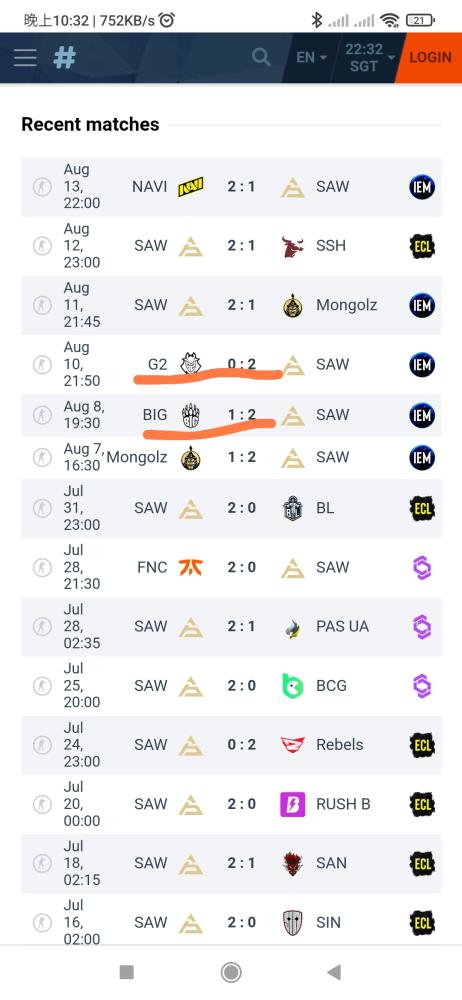The width and height of the screenshot is (462, 1000).
Task: Open the IEM event icon for NAVI match
Action: click(422, 187)
